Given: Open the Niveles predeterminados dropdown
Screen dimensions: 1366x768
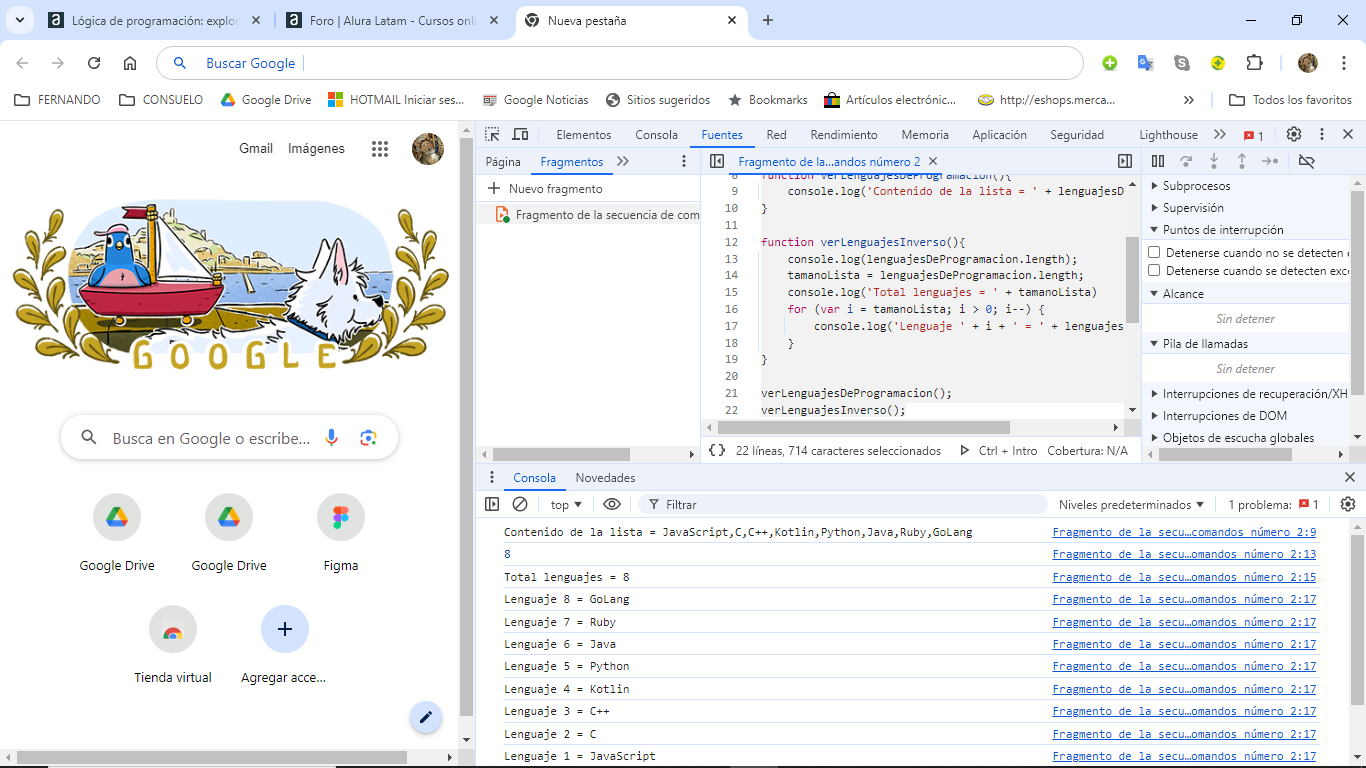Looking at the screenshot, I should pyautogui.click(x=1131, y=505).
